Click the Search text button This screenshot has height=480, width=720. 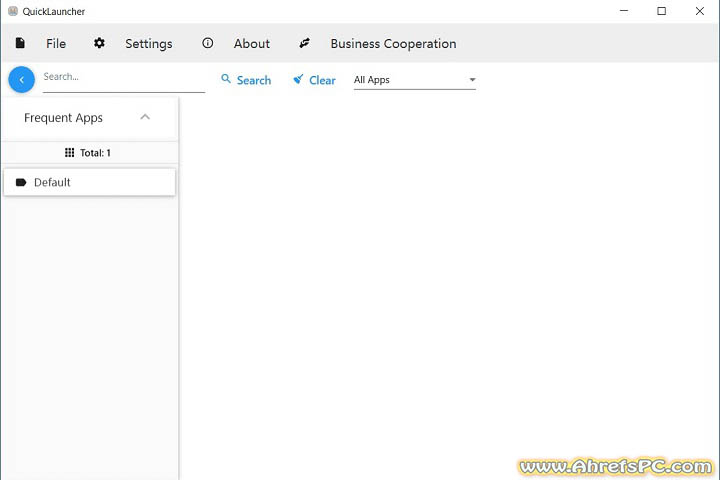(x=254, y=80)
